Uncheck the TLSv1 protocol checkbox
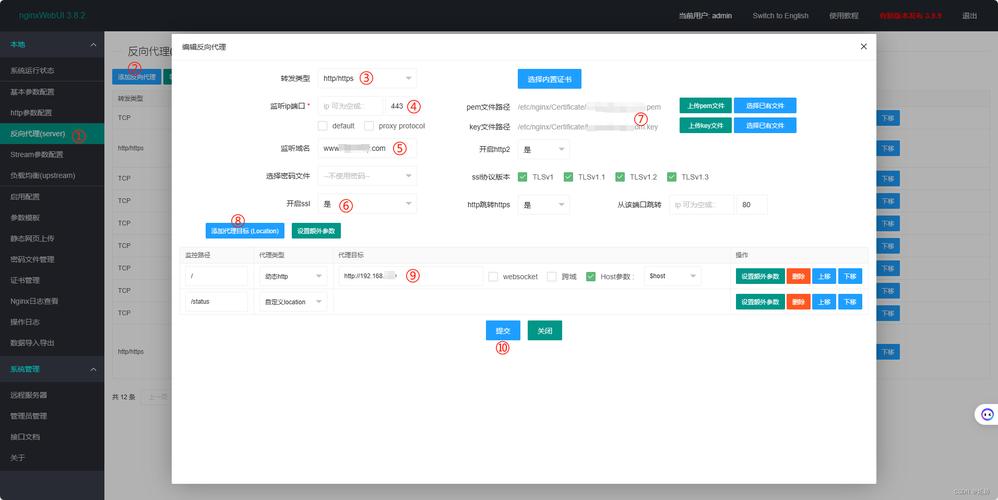The height and width of the screenshot is (500, 998). click(x=523, y=177)
